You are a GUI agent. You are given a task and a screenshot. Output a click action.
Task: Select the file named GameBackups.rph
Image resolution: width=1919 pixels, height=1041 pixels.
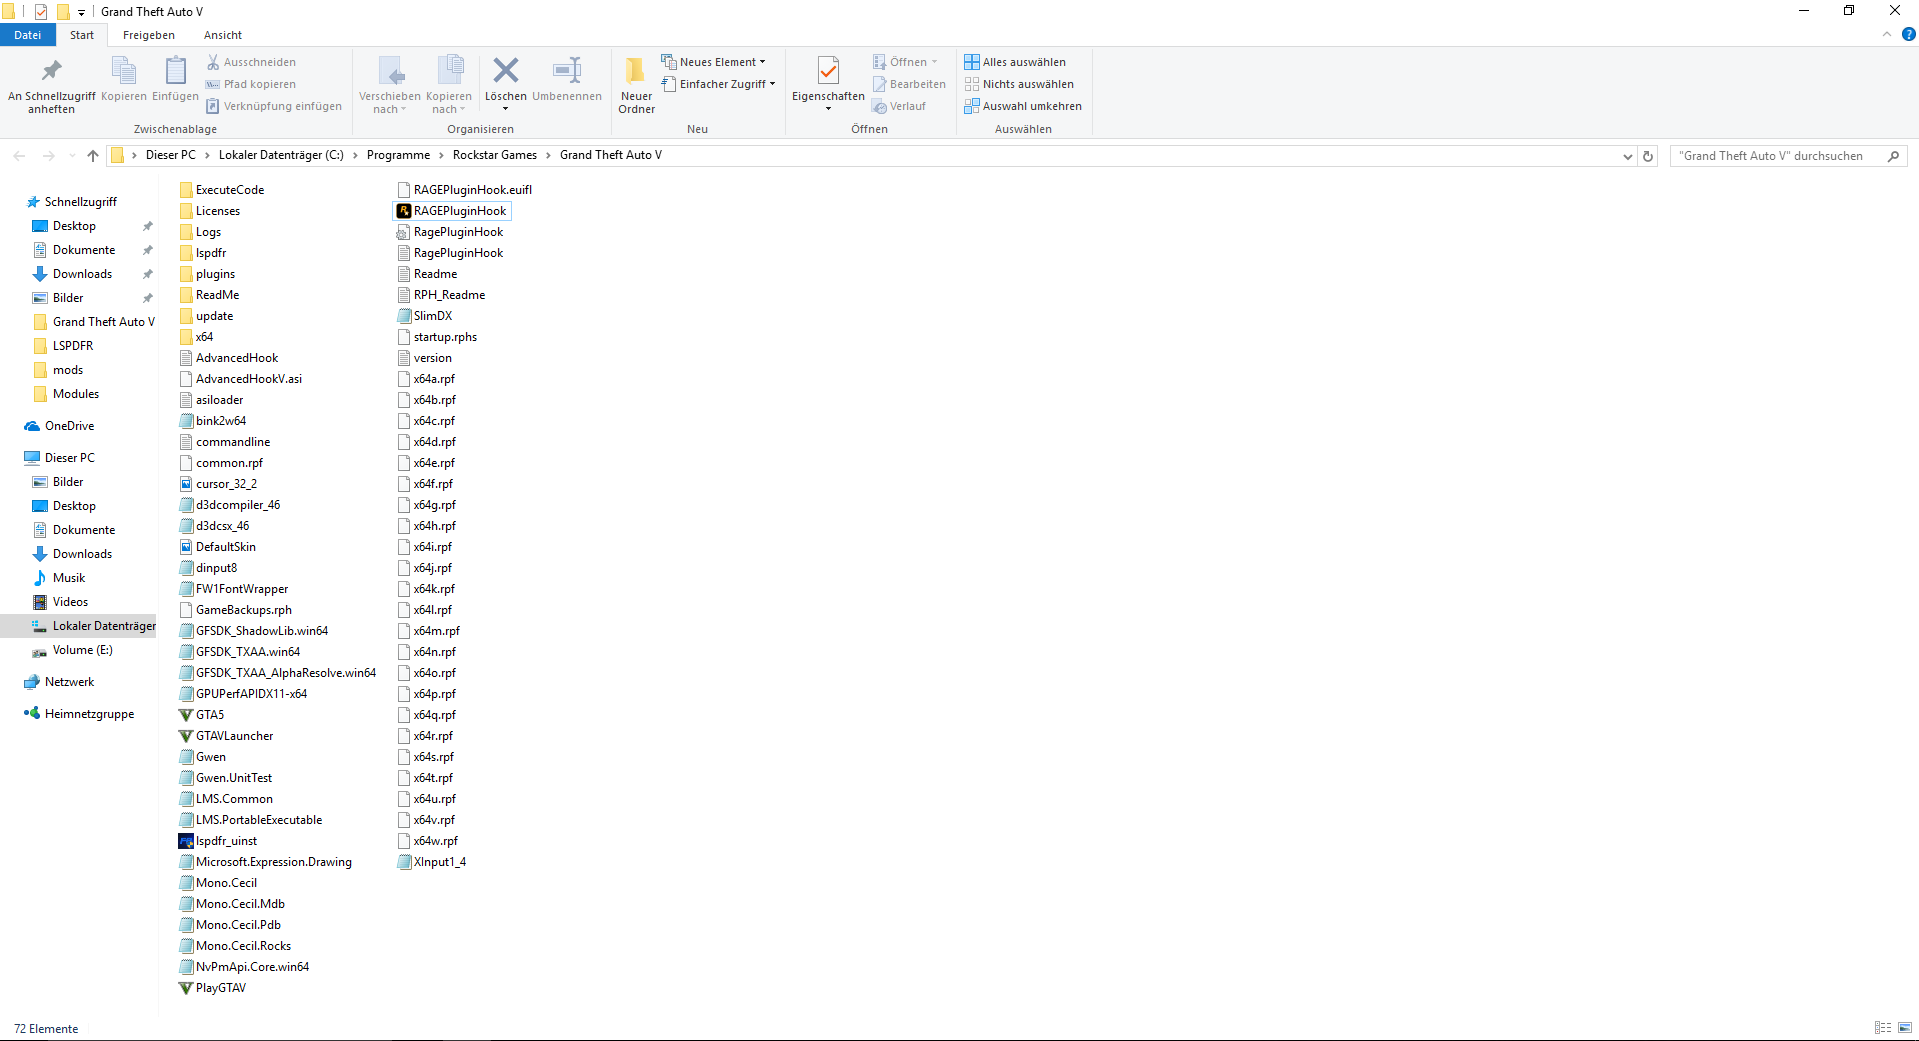click(x=235, y=610)
